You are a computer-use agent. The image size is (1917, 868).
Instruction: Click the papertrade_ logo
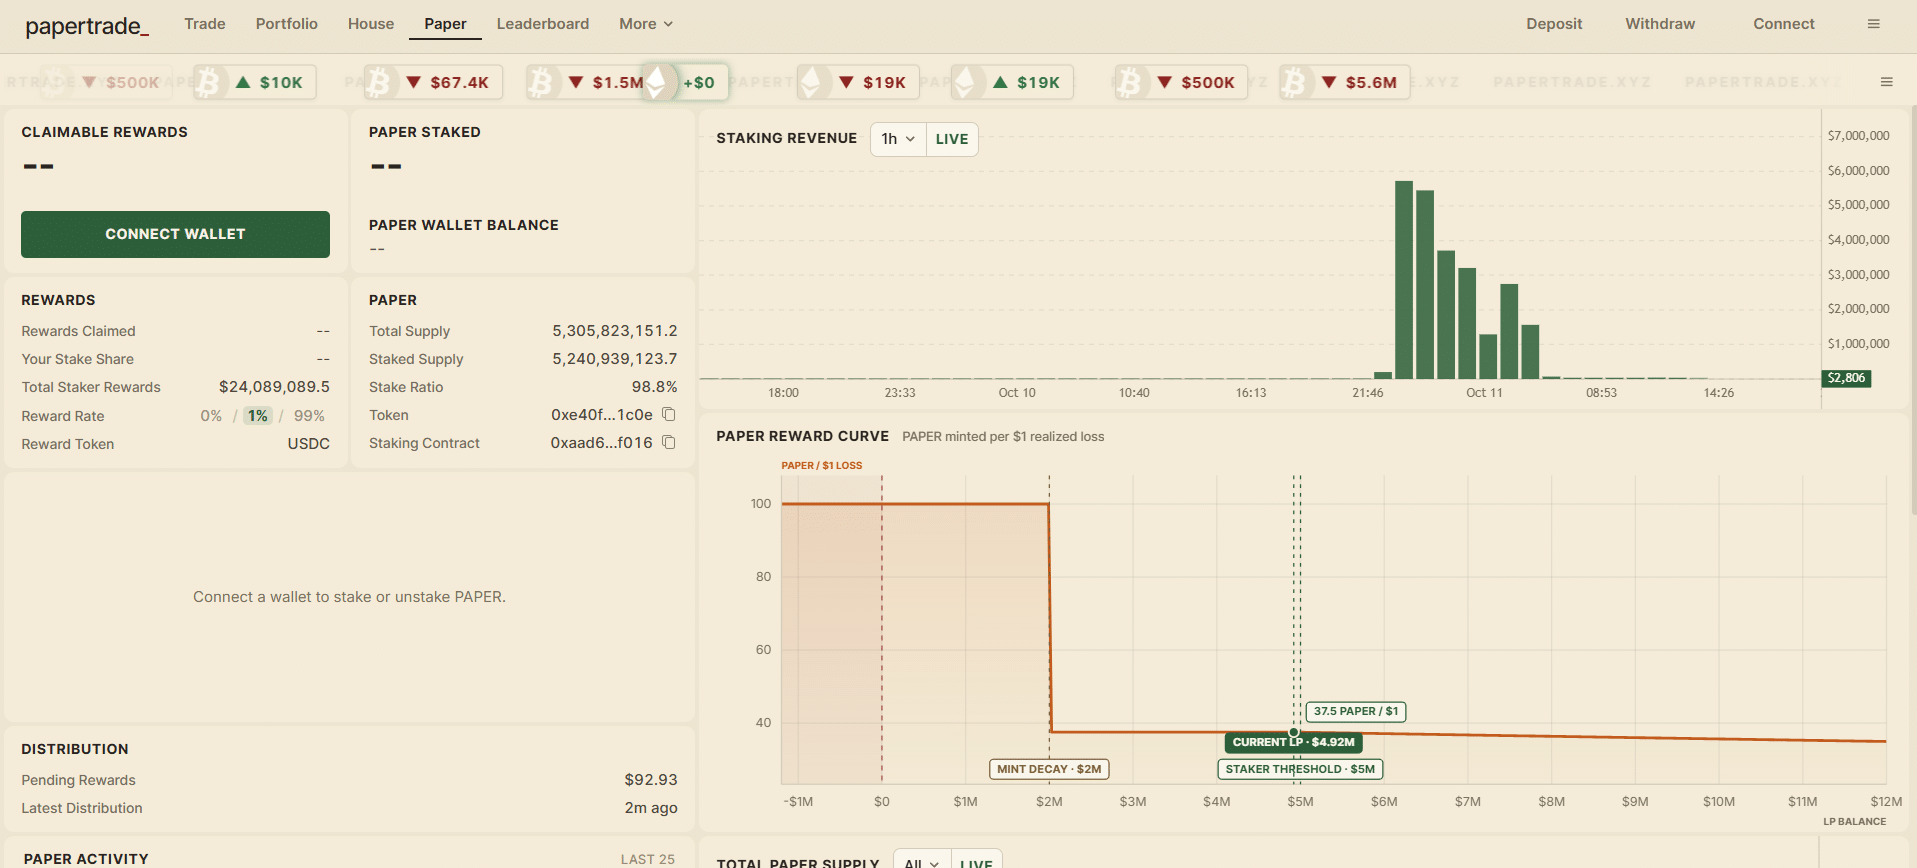point(87,26)
